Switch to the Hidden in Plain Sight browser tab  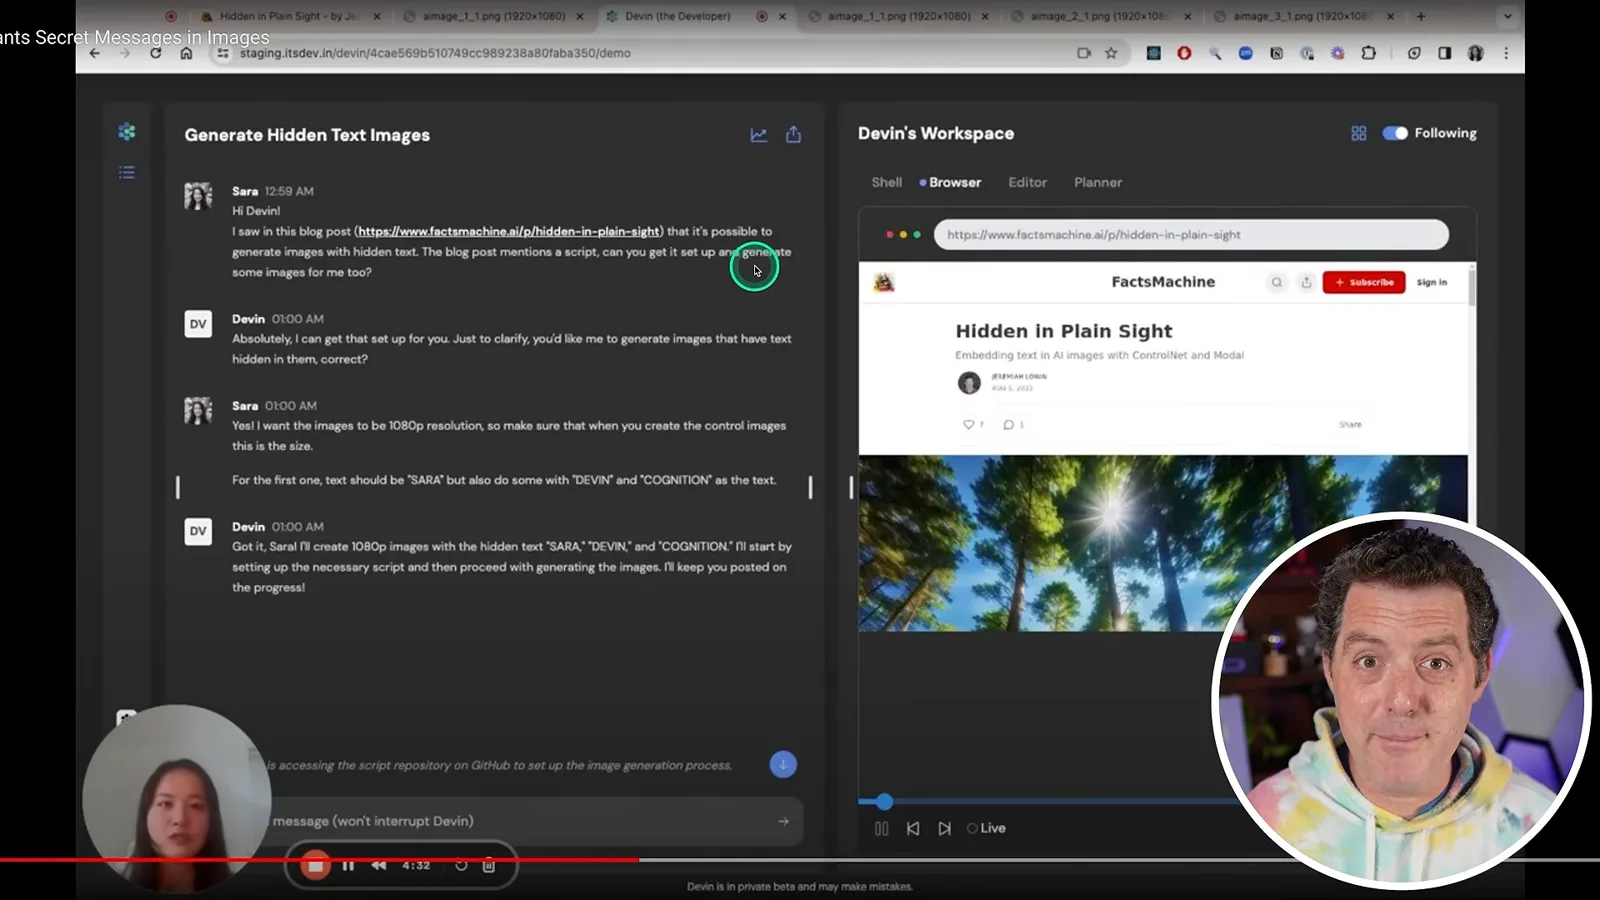(x=290, y=16)
